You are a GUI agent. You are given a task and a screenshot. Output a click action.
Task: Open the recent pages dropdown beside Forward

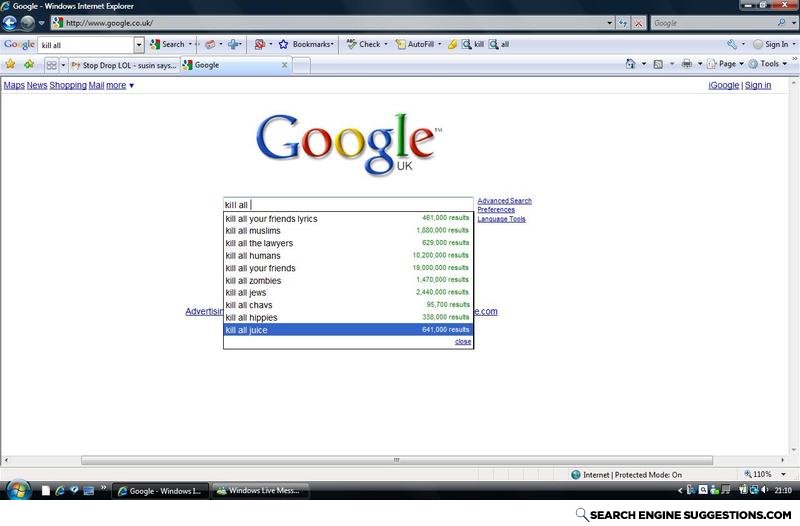coord(41,23)
